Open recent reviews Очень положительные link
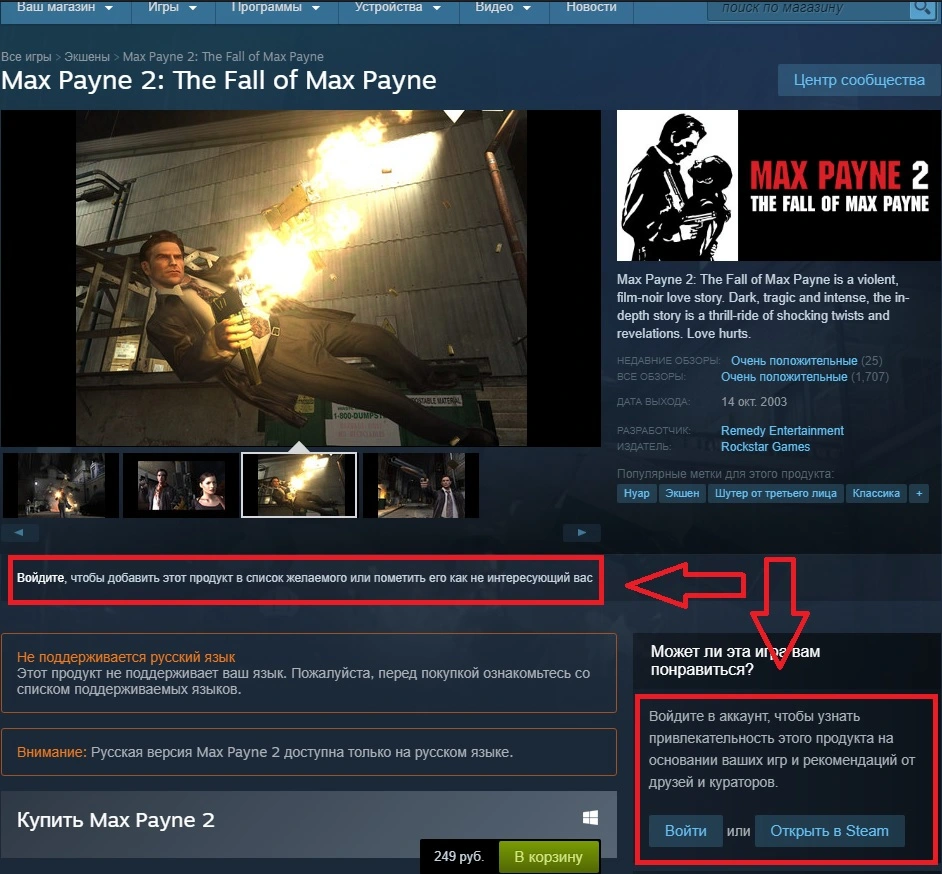Screen dimensions: 942x874 point(794,360)
